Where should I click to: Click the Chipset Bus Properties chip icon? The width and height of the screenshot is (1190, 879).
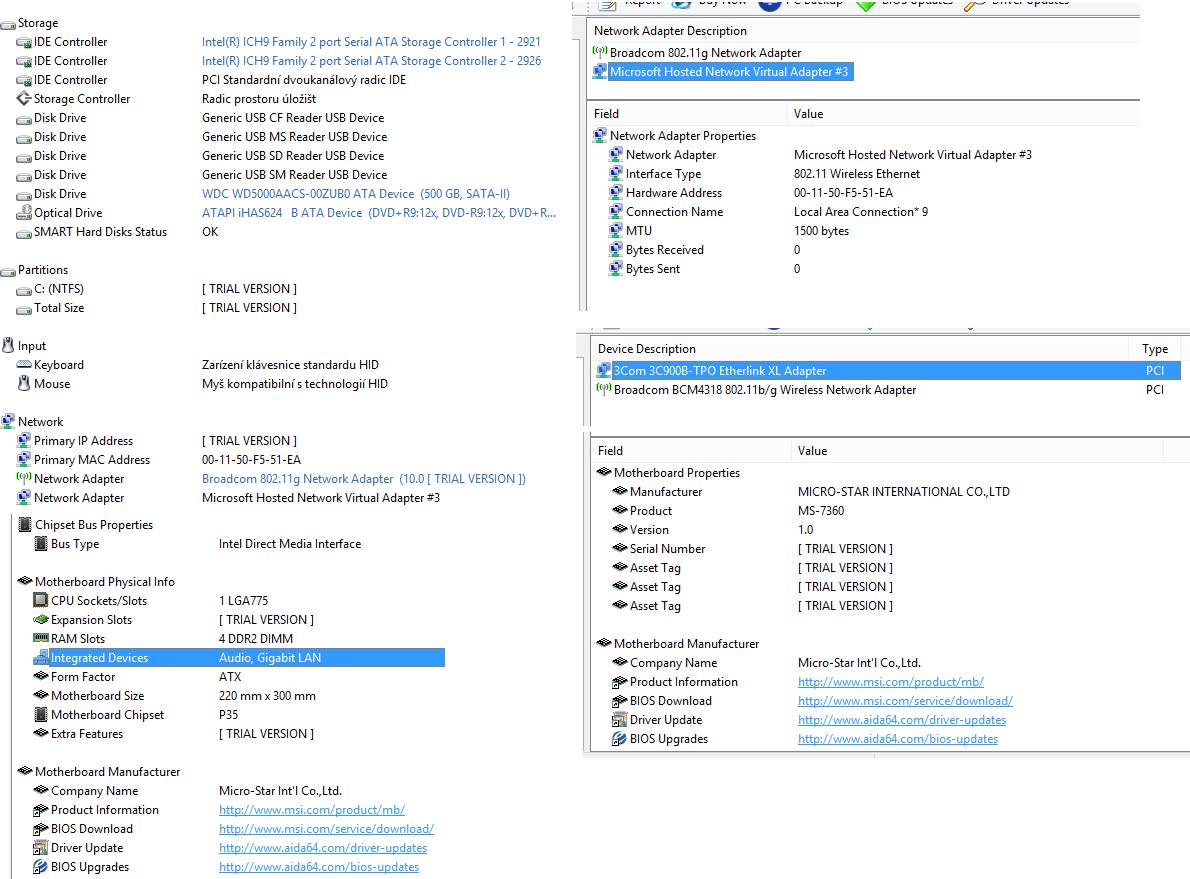[25, 525]
